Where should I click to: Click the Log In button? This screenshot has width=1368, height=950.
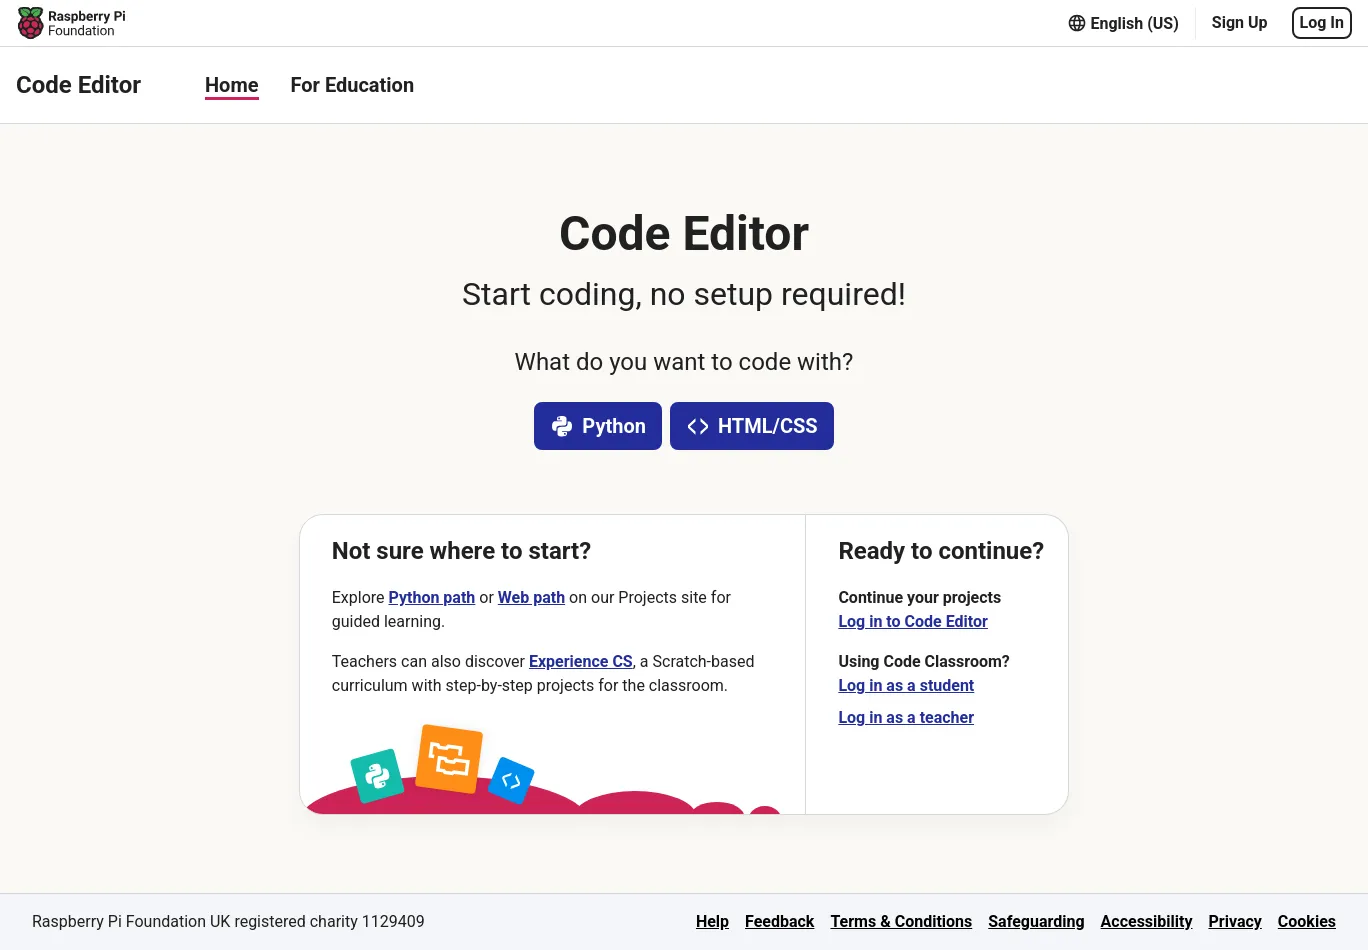1321,23
